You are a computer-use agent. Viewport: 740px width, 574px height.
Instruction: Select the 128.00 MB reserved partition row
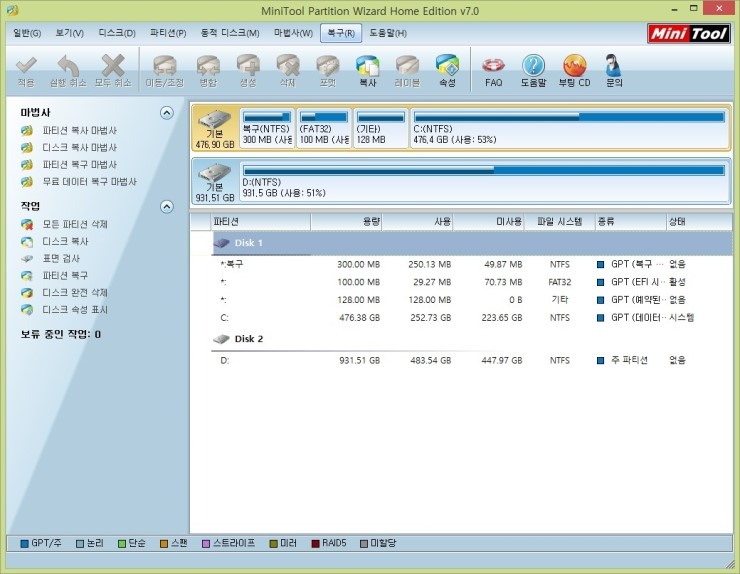coord(472,300)
